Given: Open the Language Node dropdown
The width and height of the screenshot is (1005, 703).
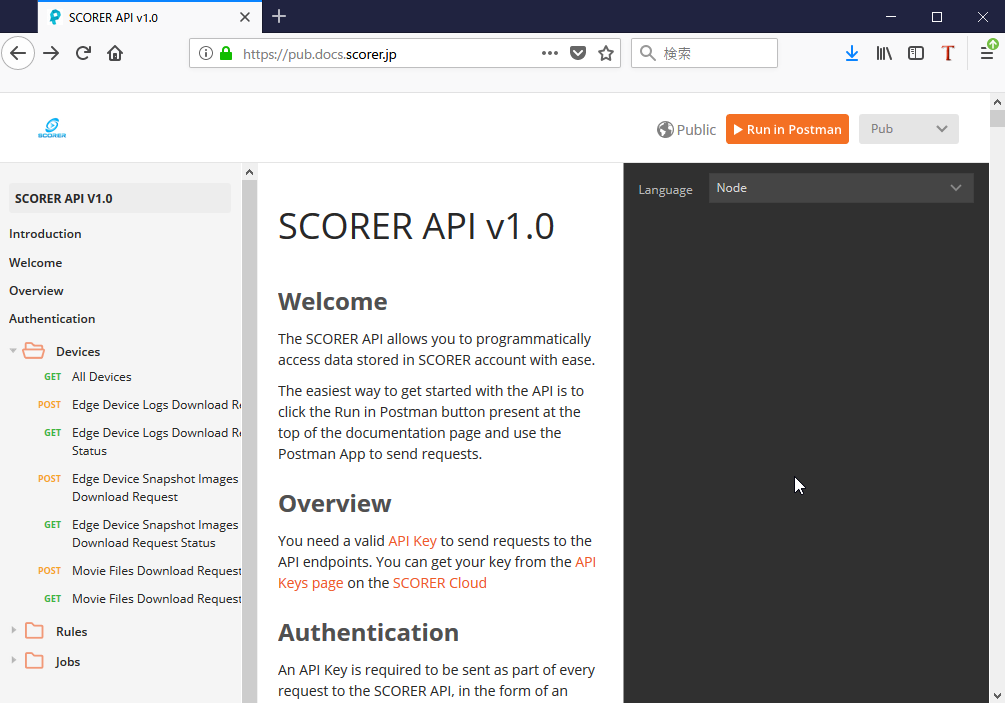Looking at the screenshot, I should click(x=841, y=188).
